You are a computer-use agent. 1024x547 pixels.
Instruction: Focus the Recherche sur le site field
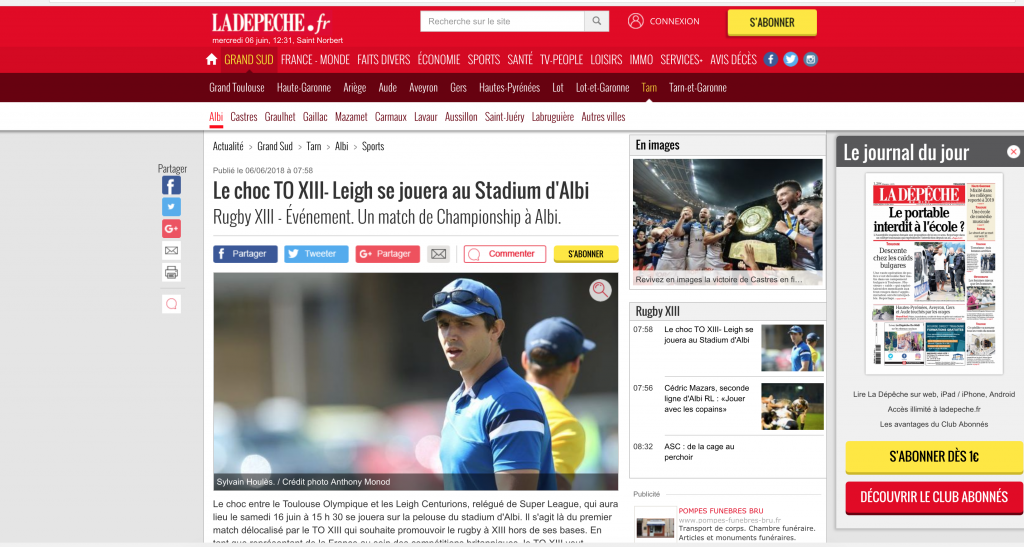502,21
